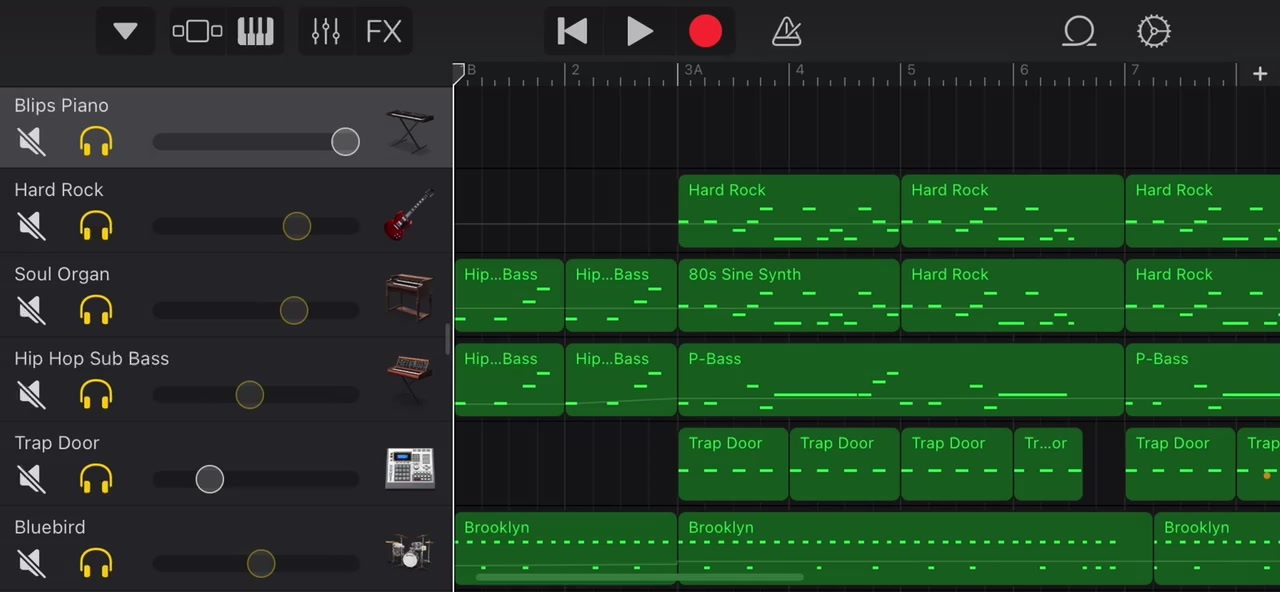Screen dimensions: 1280x592
Task: Solo the Bluebird track
Action: click(x=96, y=563)
